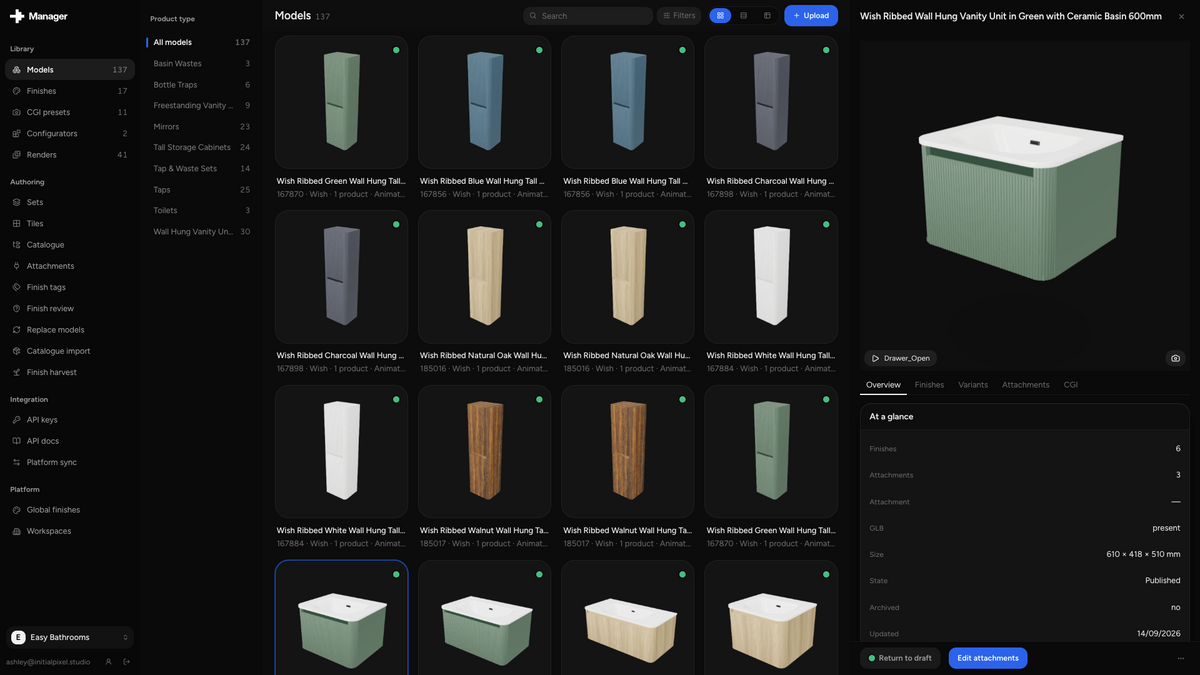Filter by Mirrors product type
The width and height of the screenshot is (1200, 675).
(x=199, y=127)
